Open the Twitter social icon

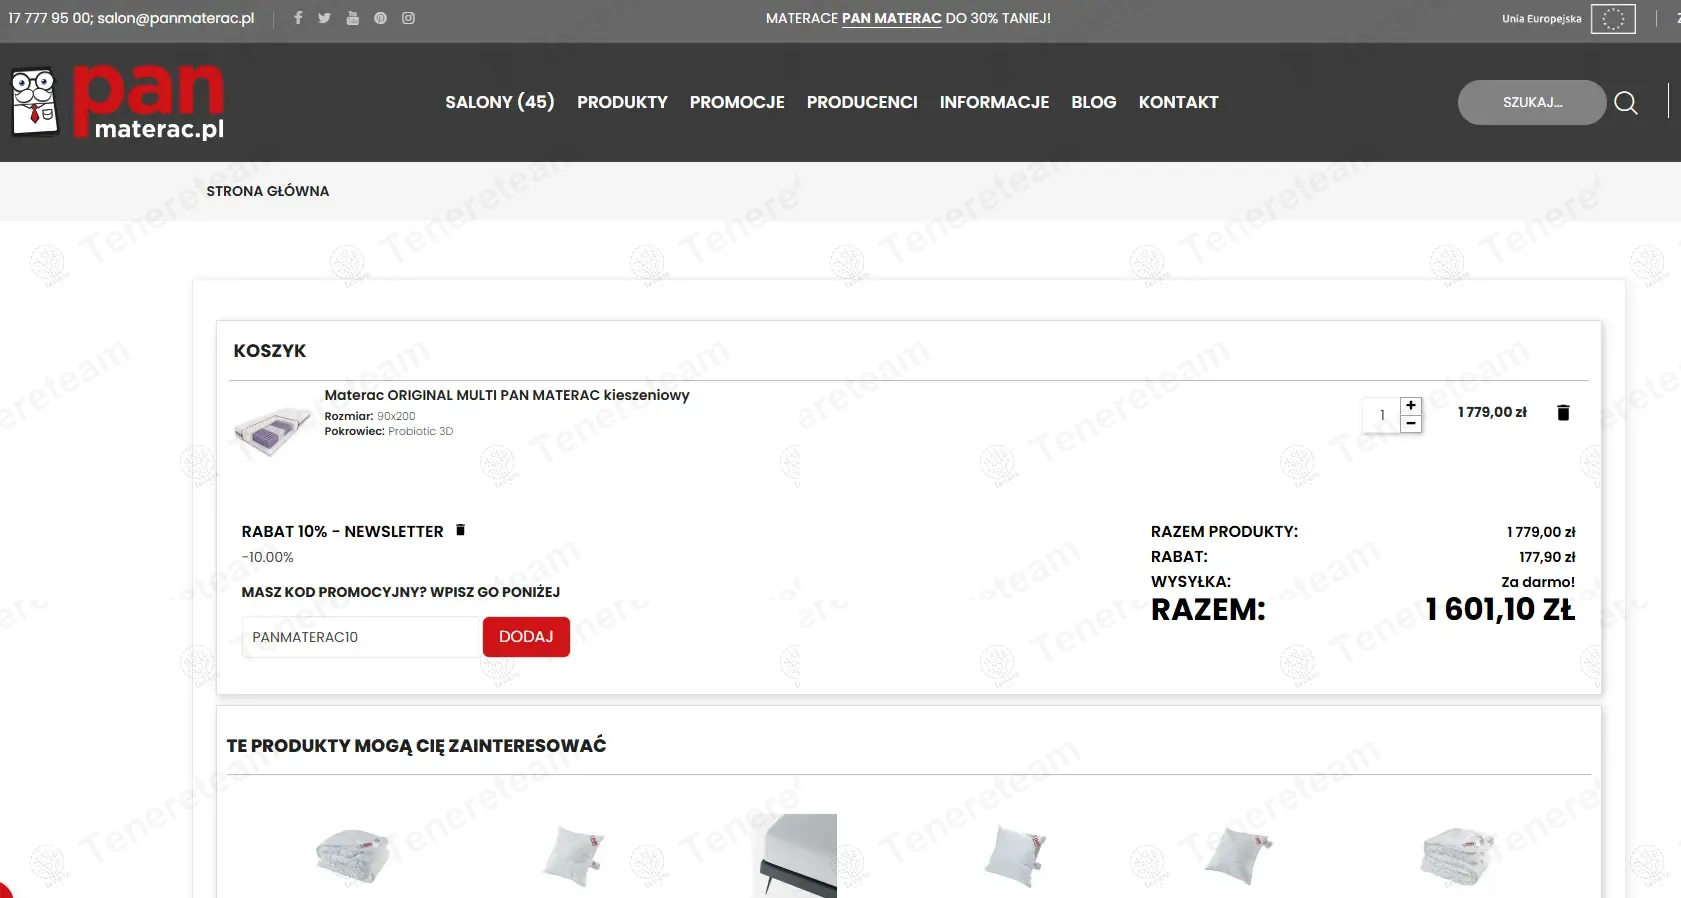click(x=324, y=18)
